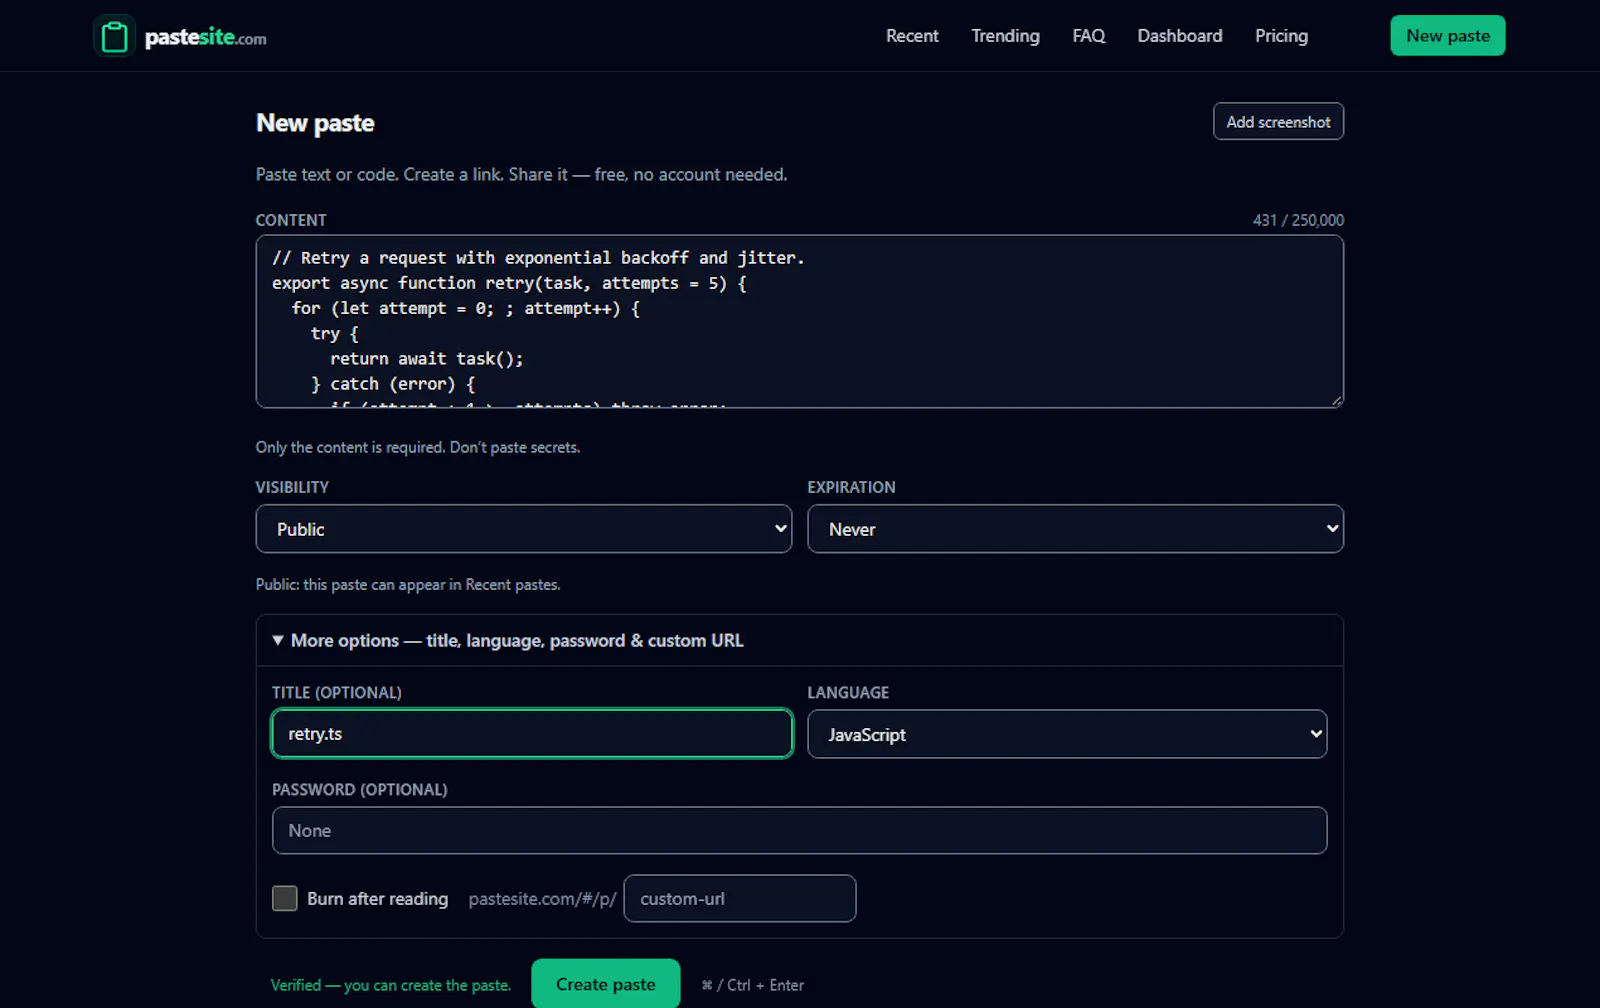Viewport: 1600px width, 1008px height.
Task: Click the 431 / 250,000 character counter
Action: tap(1298, 220)
